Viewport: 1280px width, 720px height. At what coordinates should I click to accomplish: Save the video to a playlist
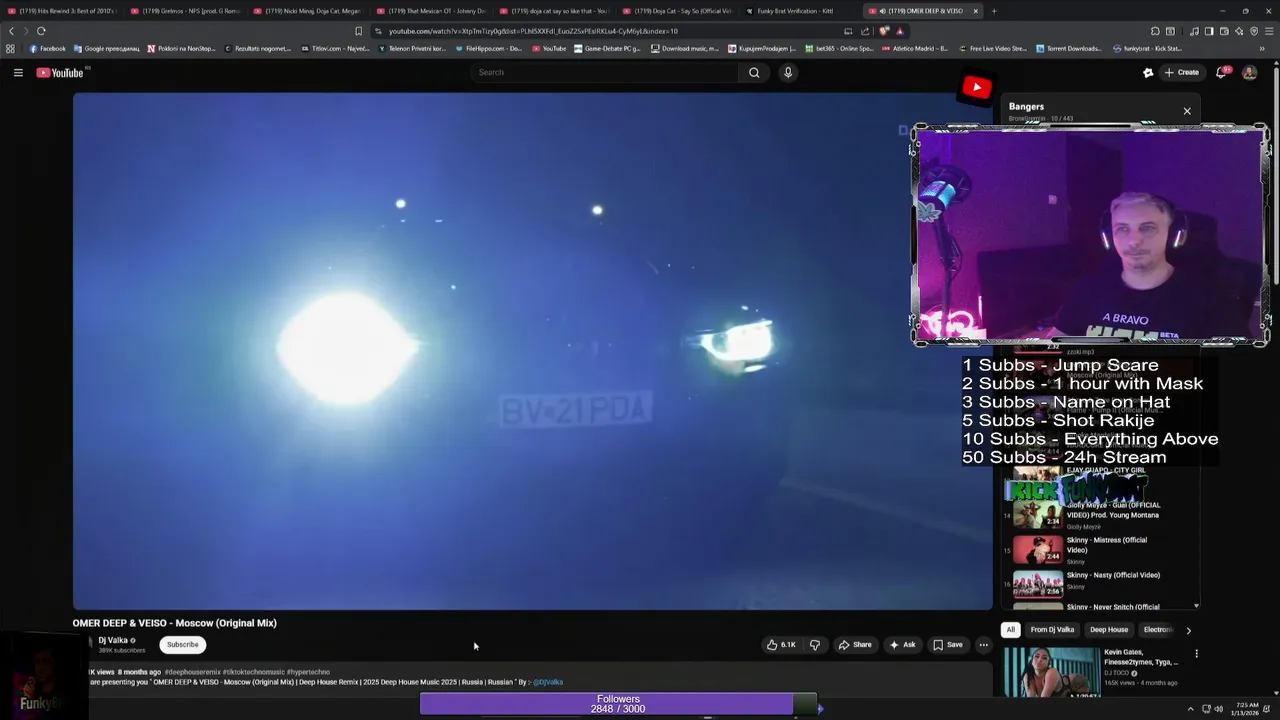pos(948,645)
